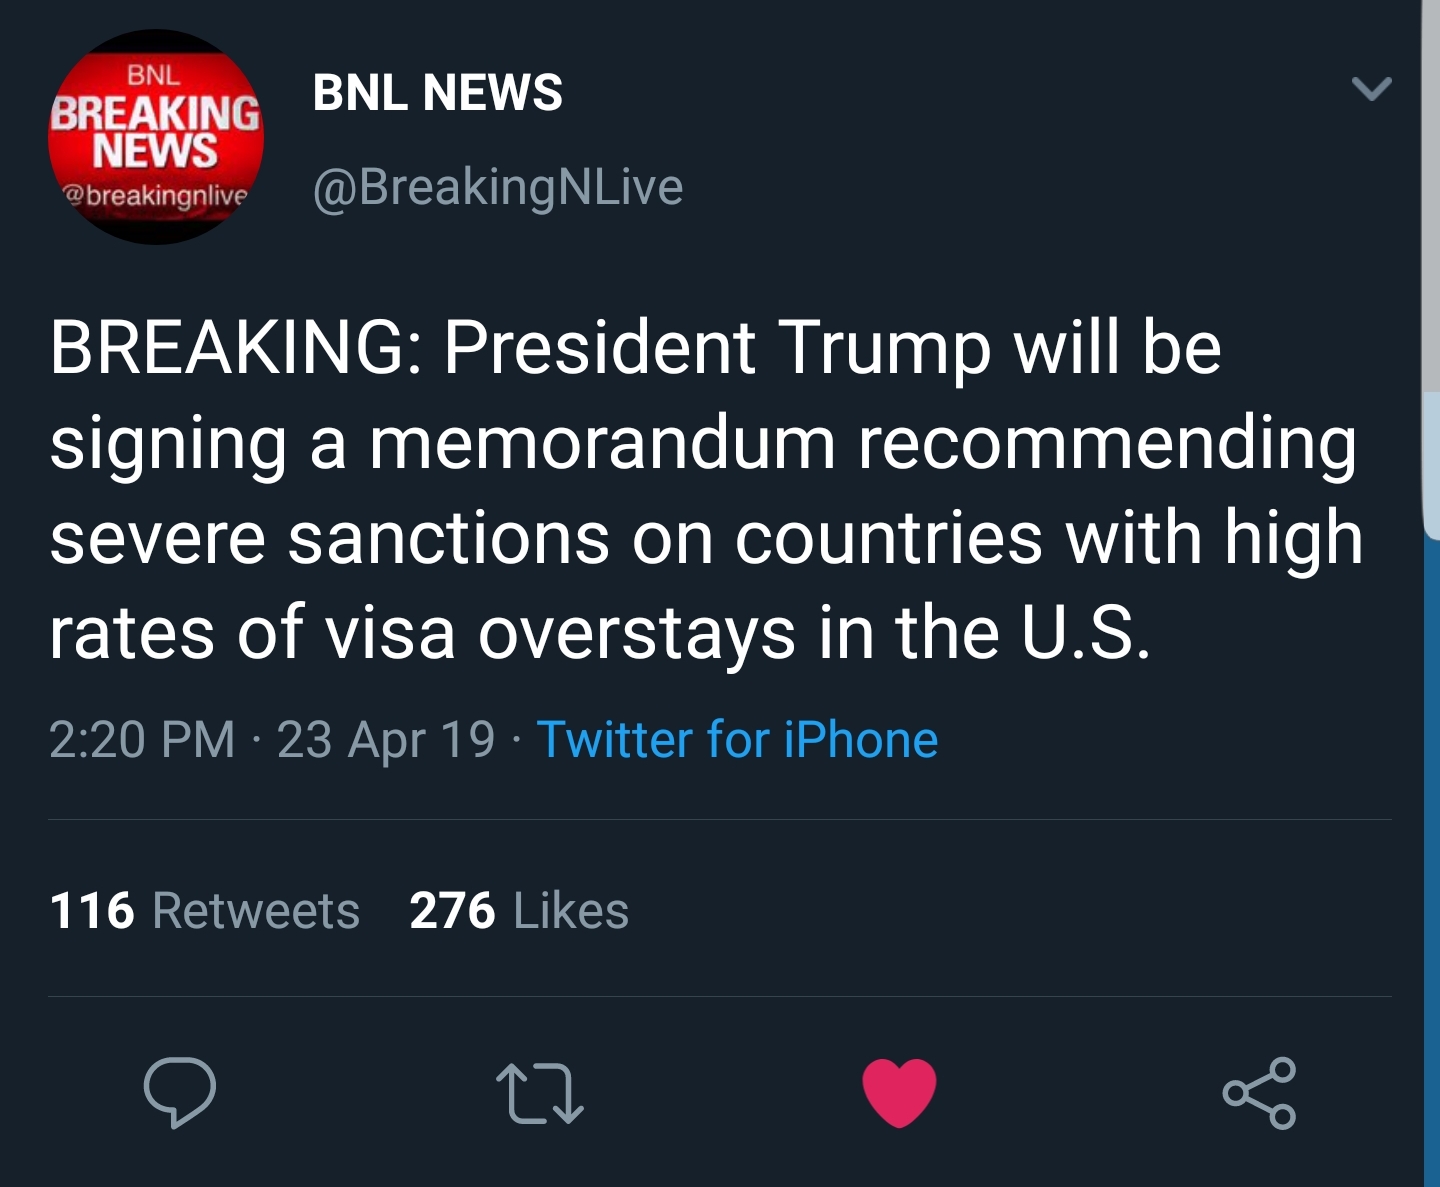View the 116 Retweets list
1440x1187 pixels.
(204, 911)
